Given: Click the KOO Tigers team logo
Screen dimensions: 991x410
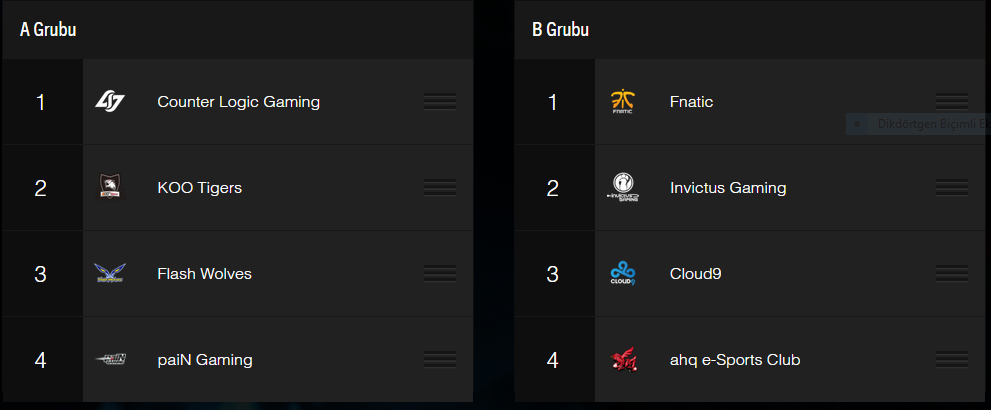Looking at the screenshot, I should pyautogui.click(x=110, y=187).
